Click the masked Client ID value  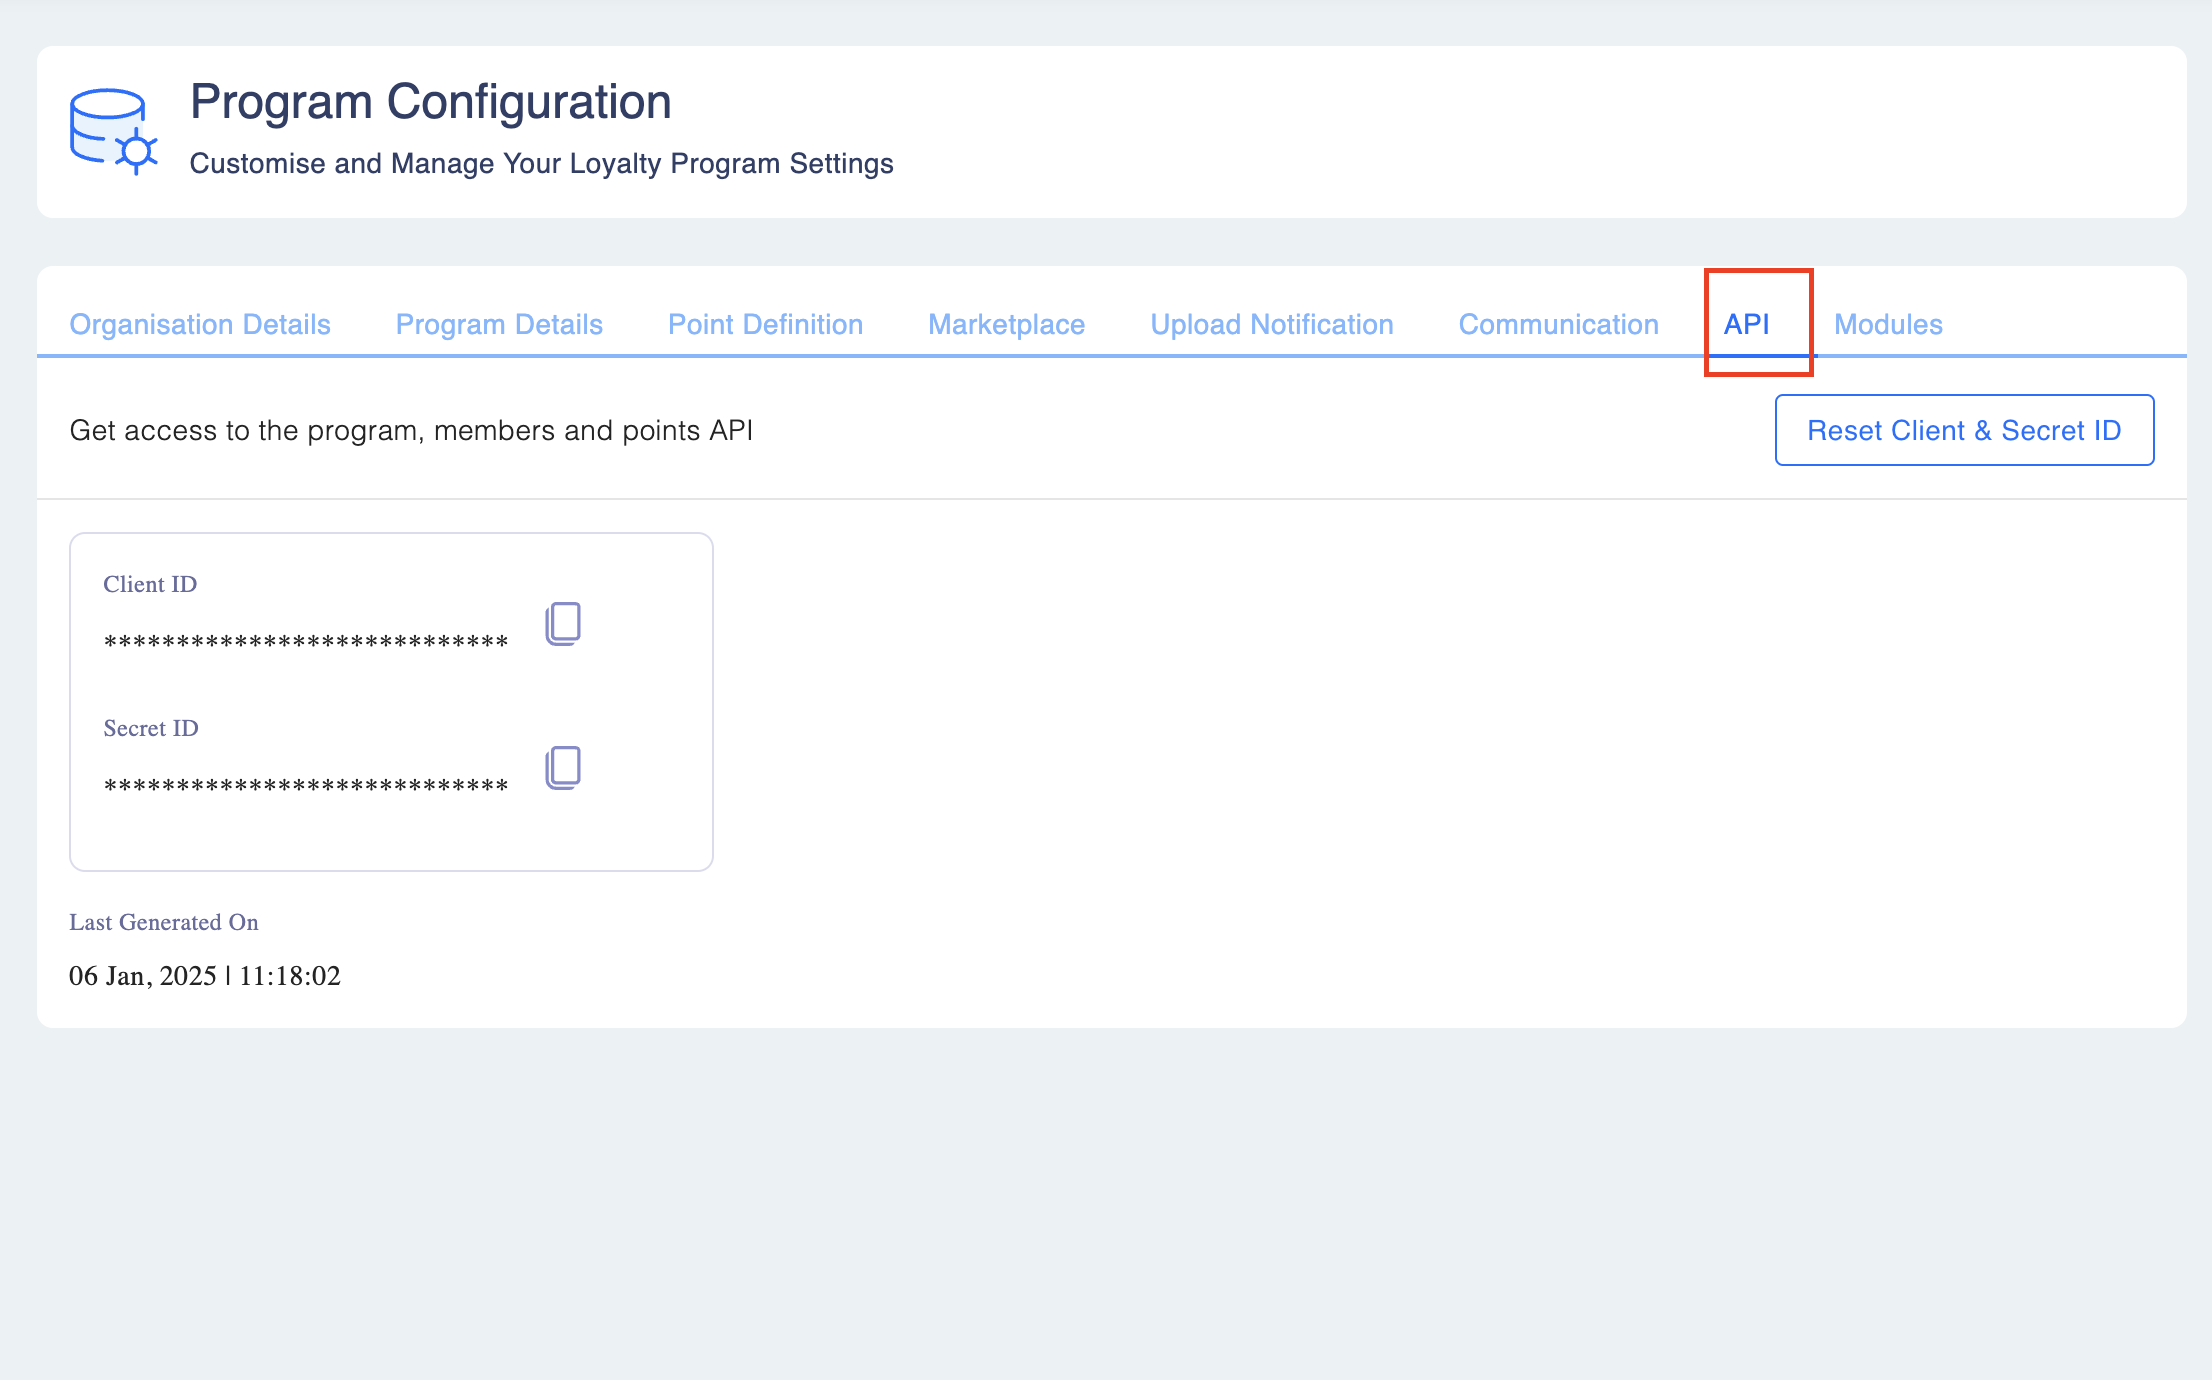point(306,642)
